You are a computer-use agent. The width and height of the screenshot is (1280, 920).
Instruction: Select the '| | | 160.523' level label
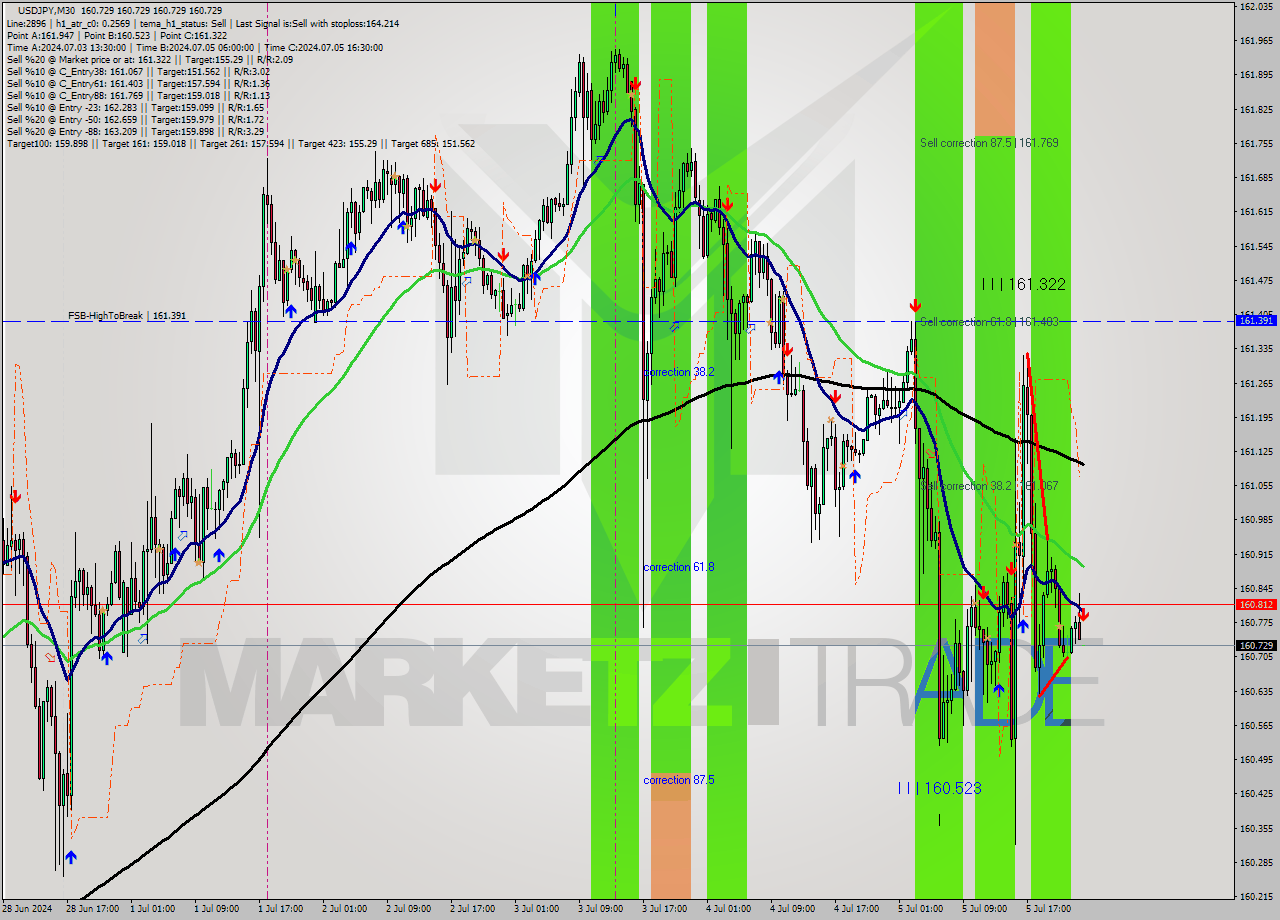tap(939, 788)
